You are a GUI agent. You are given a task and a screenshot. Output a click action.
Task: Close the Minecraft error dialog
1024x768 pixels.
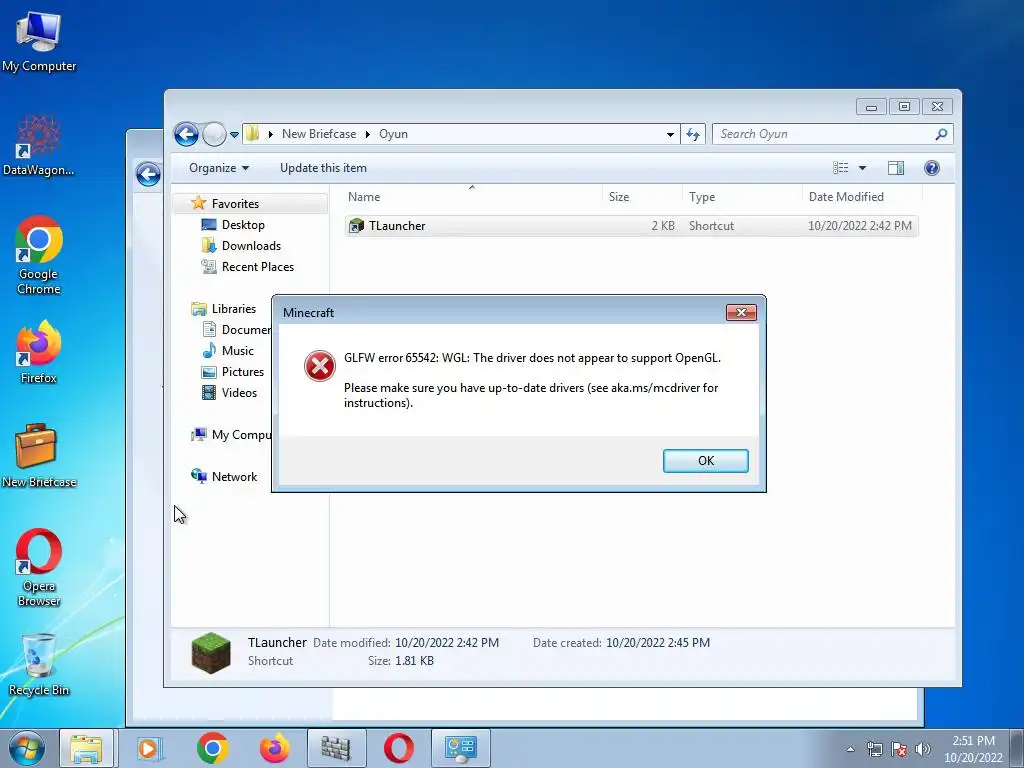[741, 312]
